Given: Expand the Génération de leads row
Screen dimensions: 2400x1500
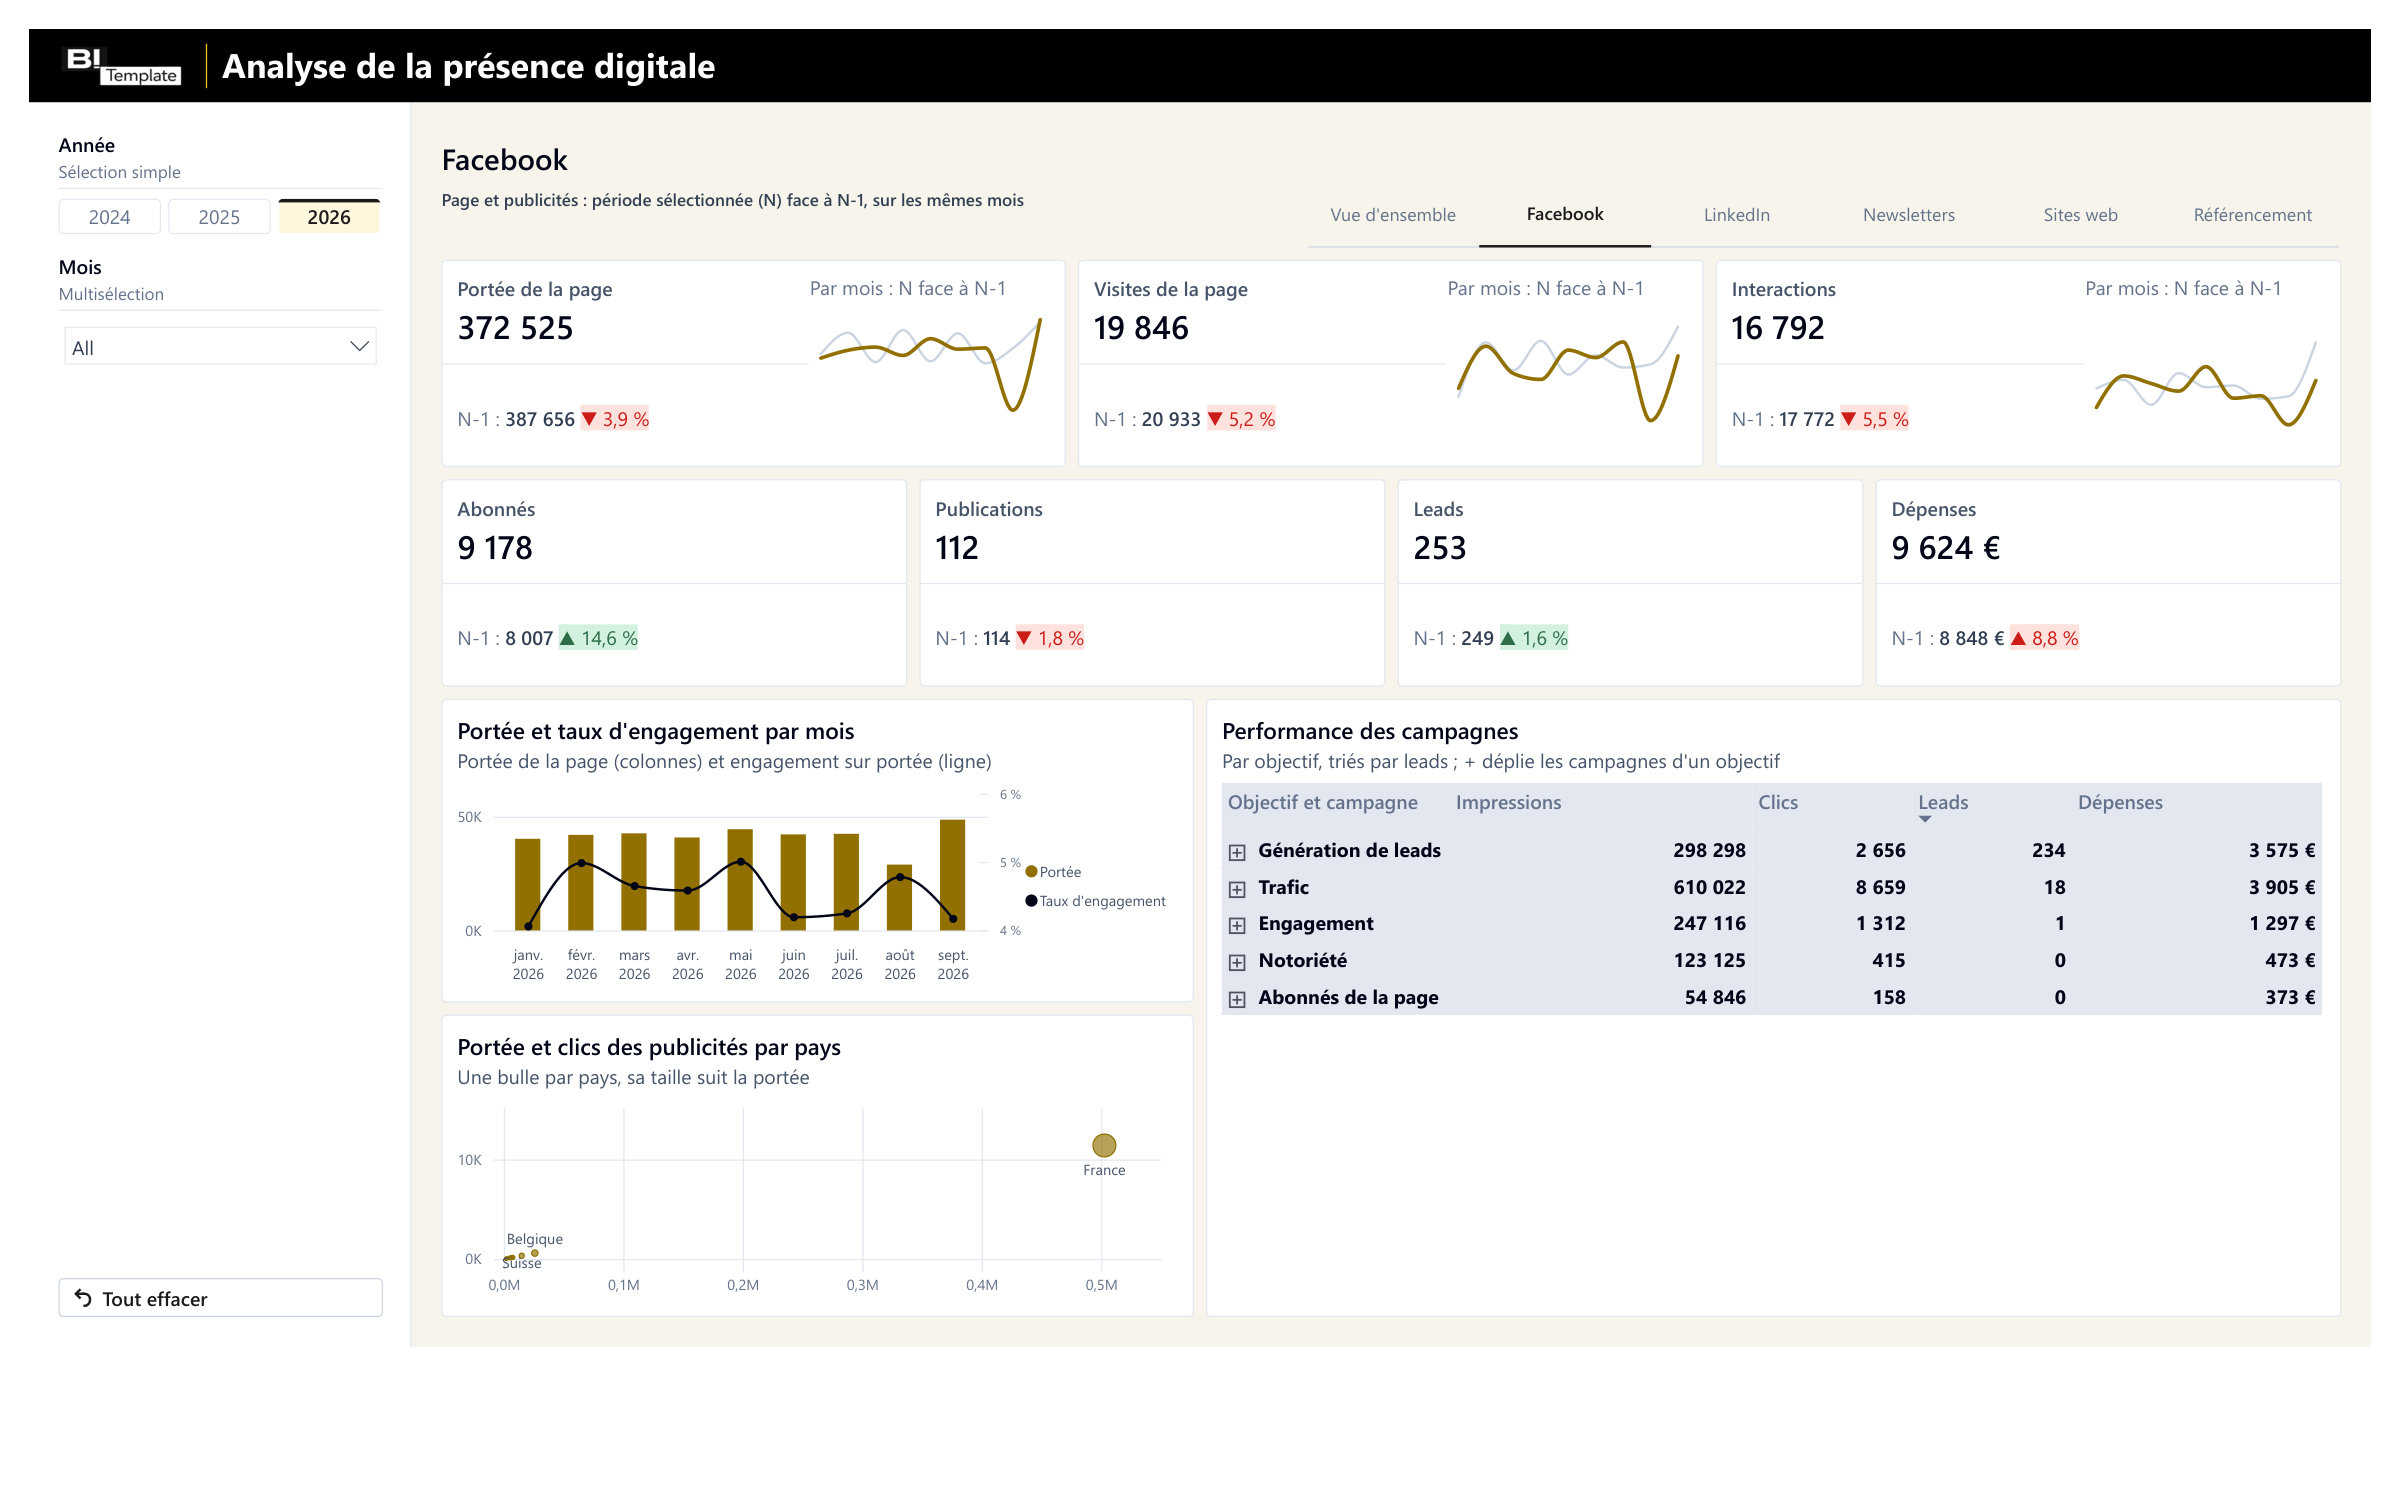Looking at the screenshot, I should click(x=1237, y=852).
